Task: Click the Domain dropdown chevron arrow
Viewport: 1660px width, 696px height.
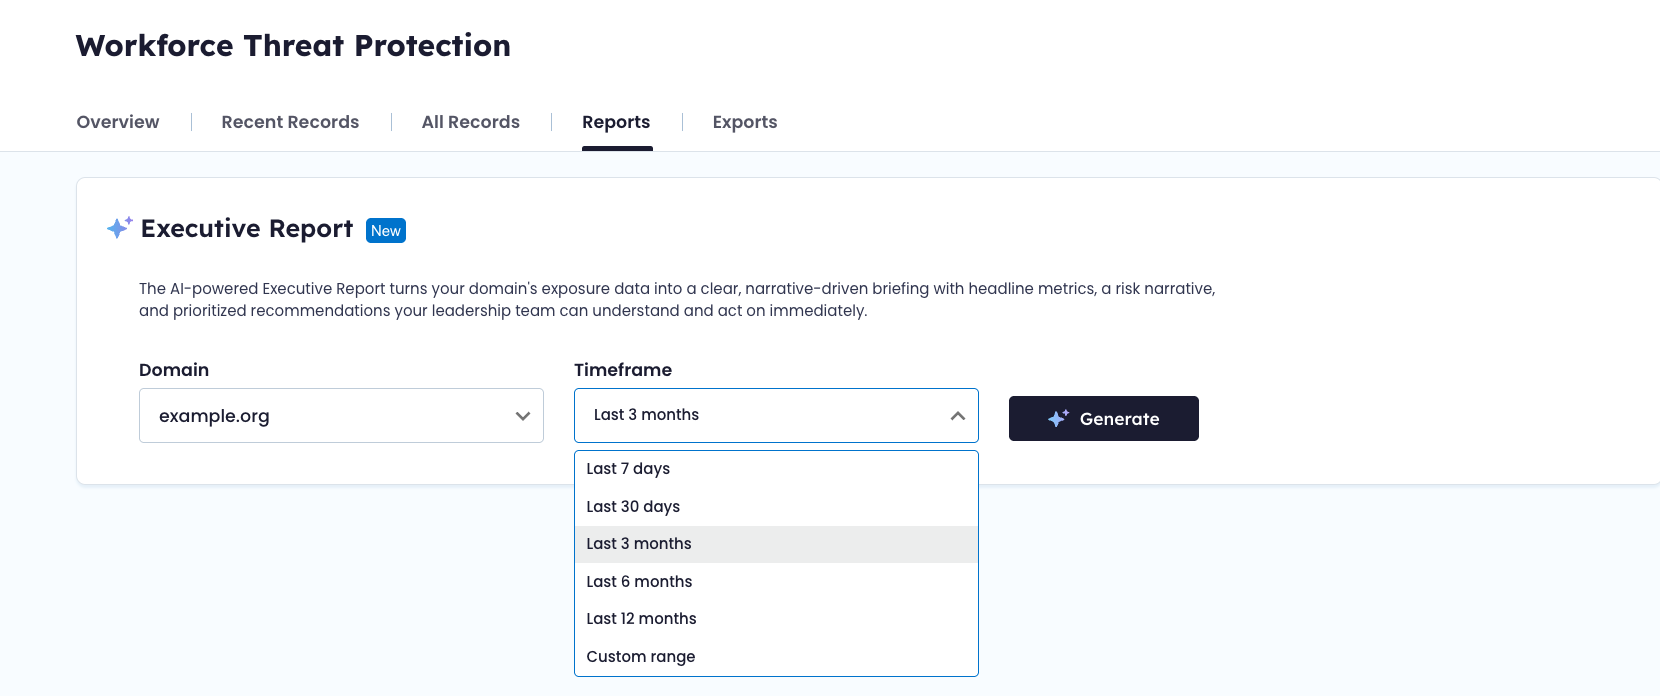Action: coord(522,416)
